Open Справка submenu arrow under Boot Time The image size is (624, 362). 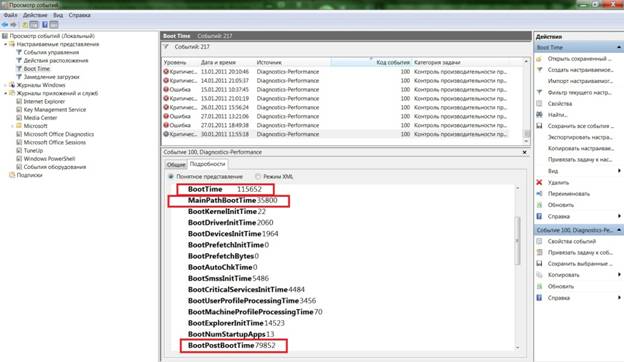(x=619, y=216)
